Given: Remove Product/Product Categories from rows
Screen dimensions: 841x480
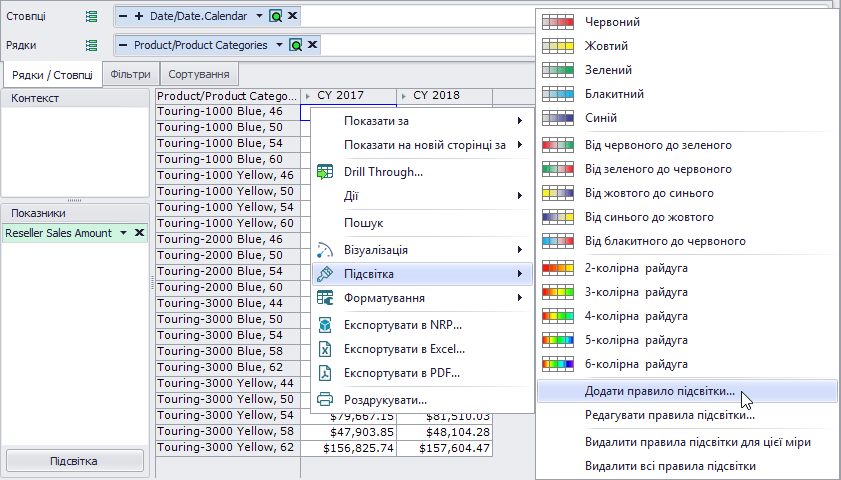Looking at the screenshot, I should click(x=312, y=45).
